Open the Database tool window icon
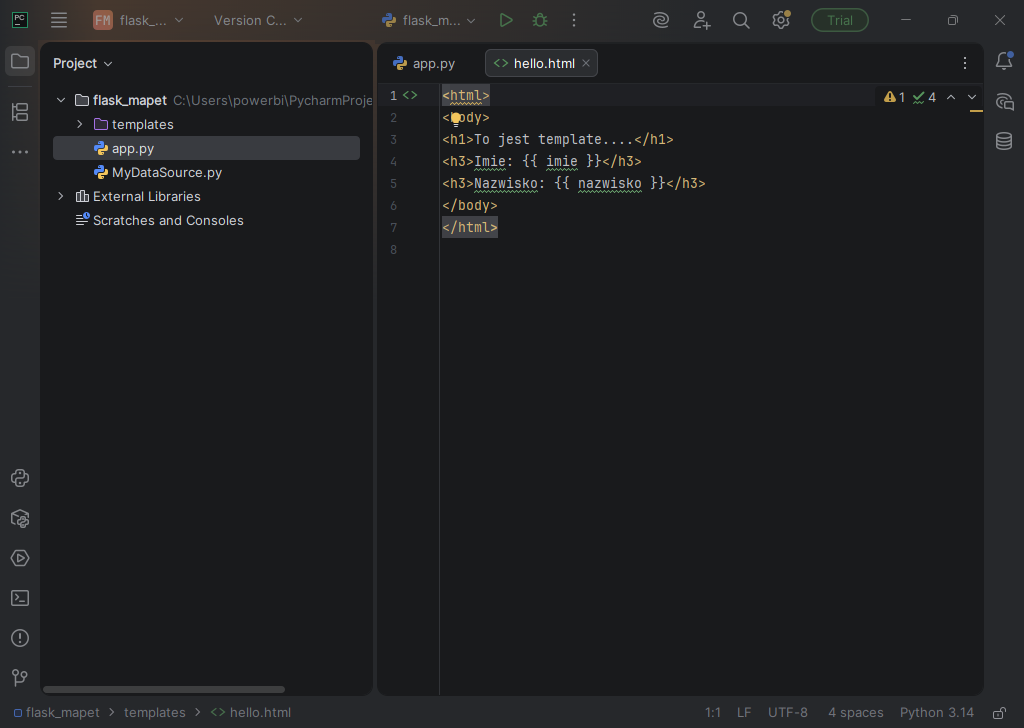The height and width of the screenshot is (728, 1024). coord(1004,140)
